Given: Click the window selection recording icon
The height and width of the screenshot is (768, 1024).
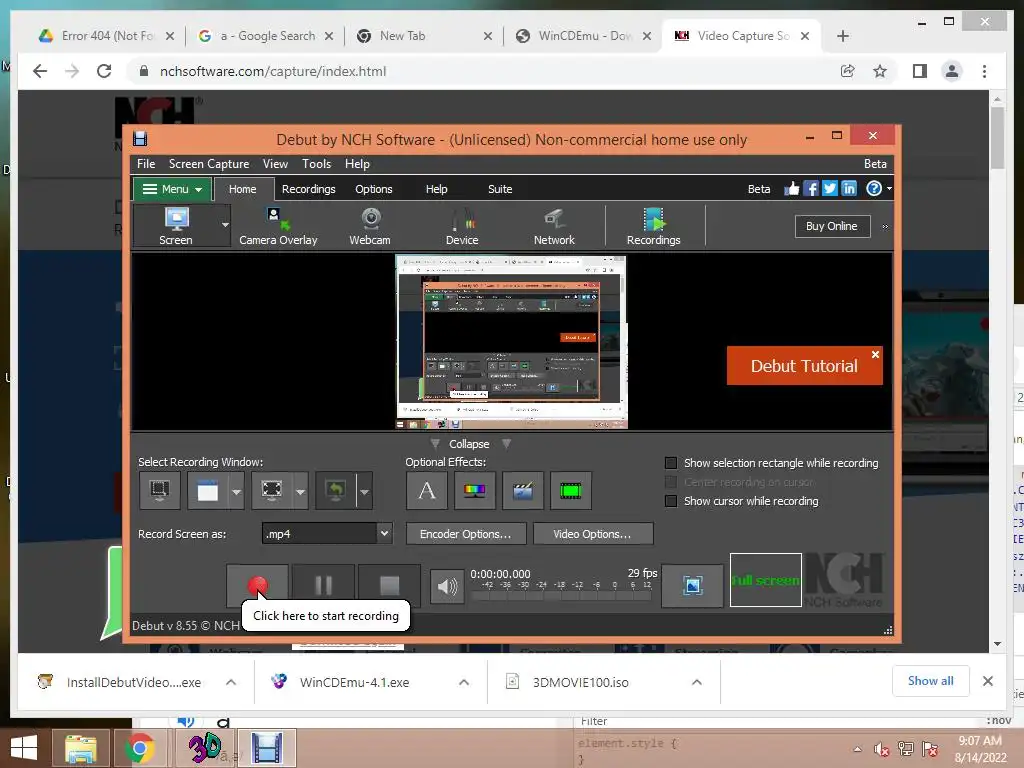Looking at the screenshot, I should [208, 490].
